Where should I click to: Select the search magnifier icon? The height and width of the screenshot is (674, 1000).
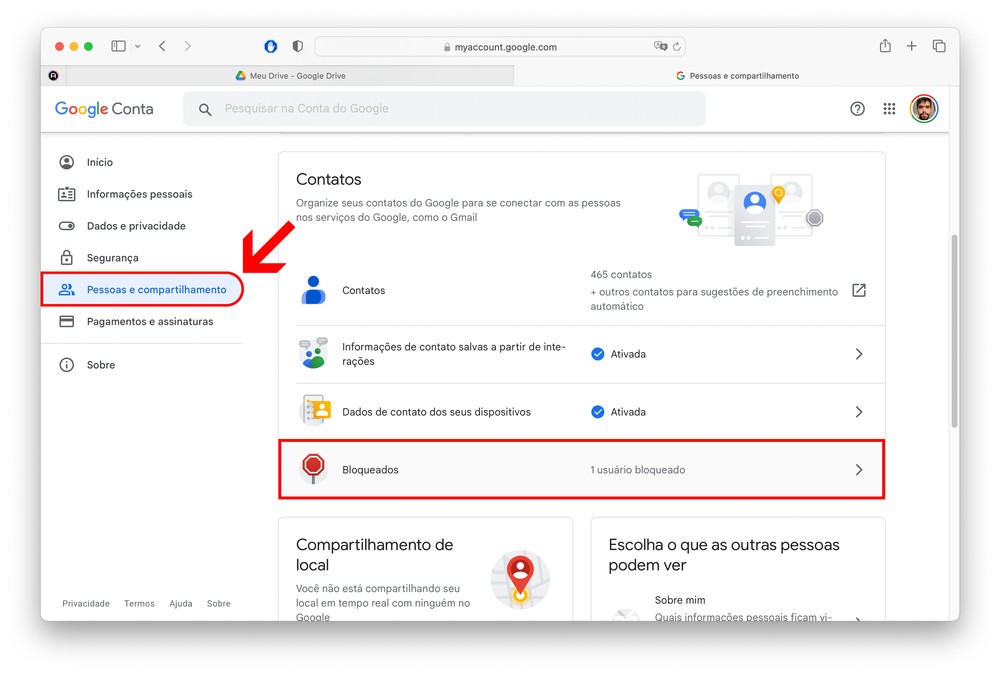pyautogui.click(x=205, y=109)
